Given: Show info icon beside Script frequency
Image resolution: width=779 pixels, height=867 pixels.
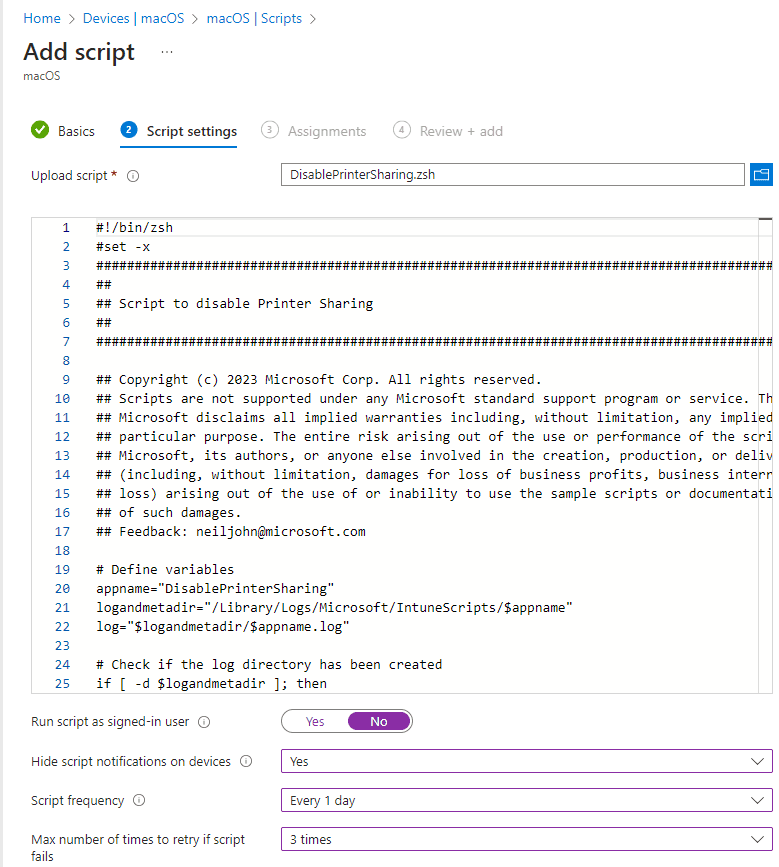Looking at the screenshot, I should click(139, 800).
